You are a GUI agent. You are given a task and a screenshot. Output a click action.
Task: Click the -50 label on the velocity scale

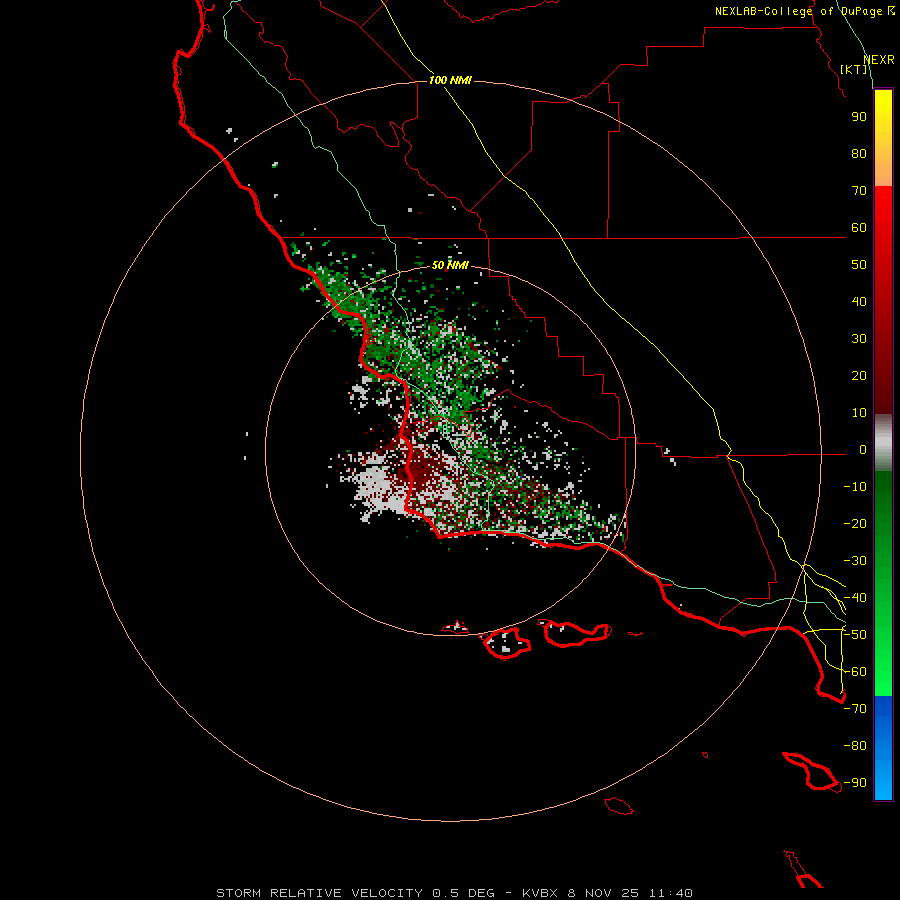[855, 635]
